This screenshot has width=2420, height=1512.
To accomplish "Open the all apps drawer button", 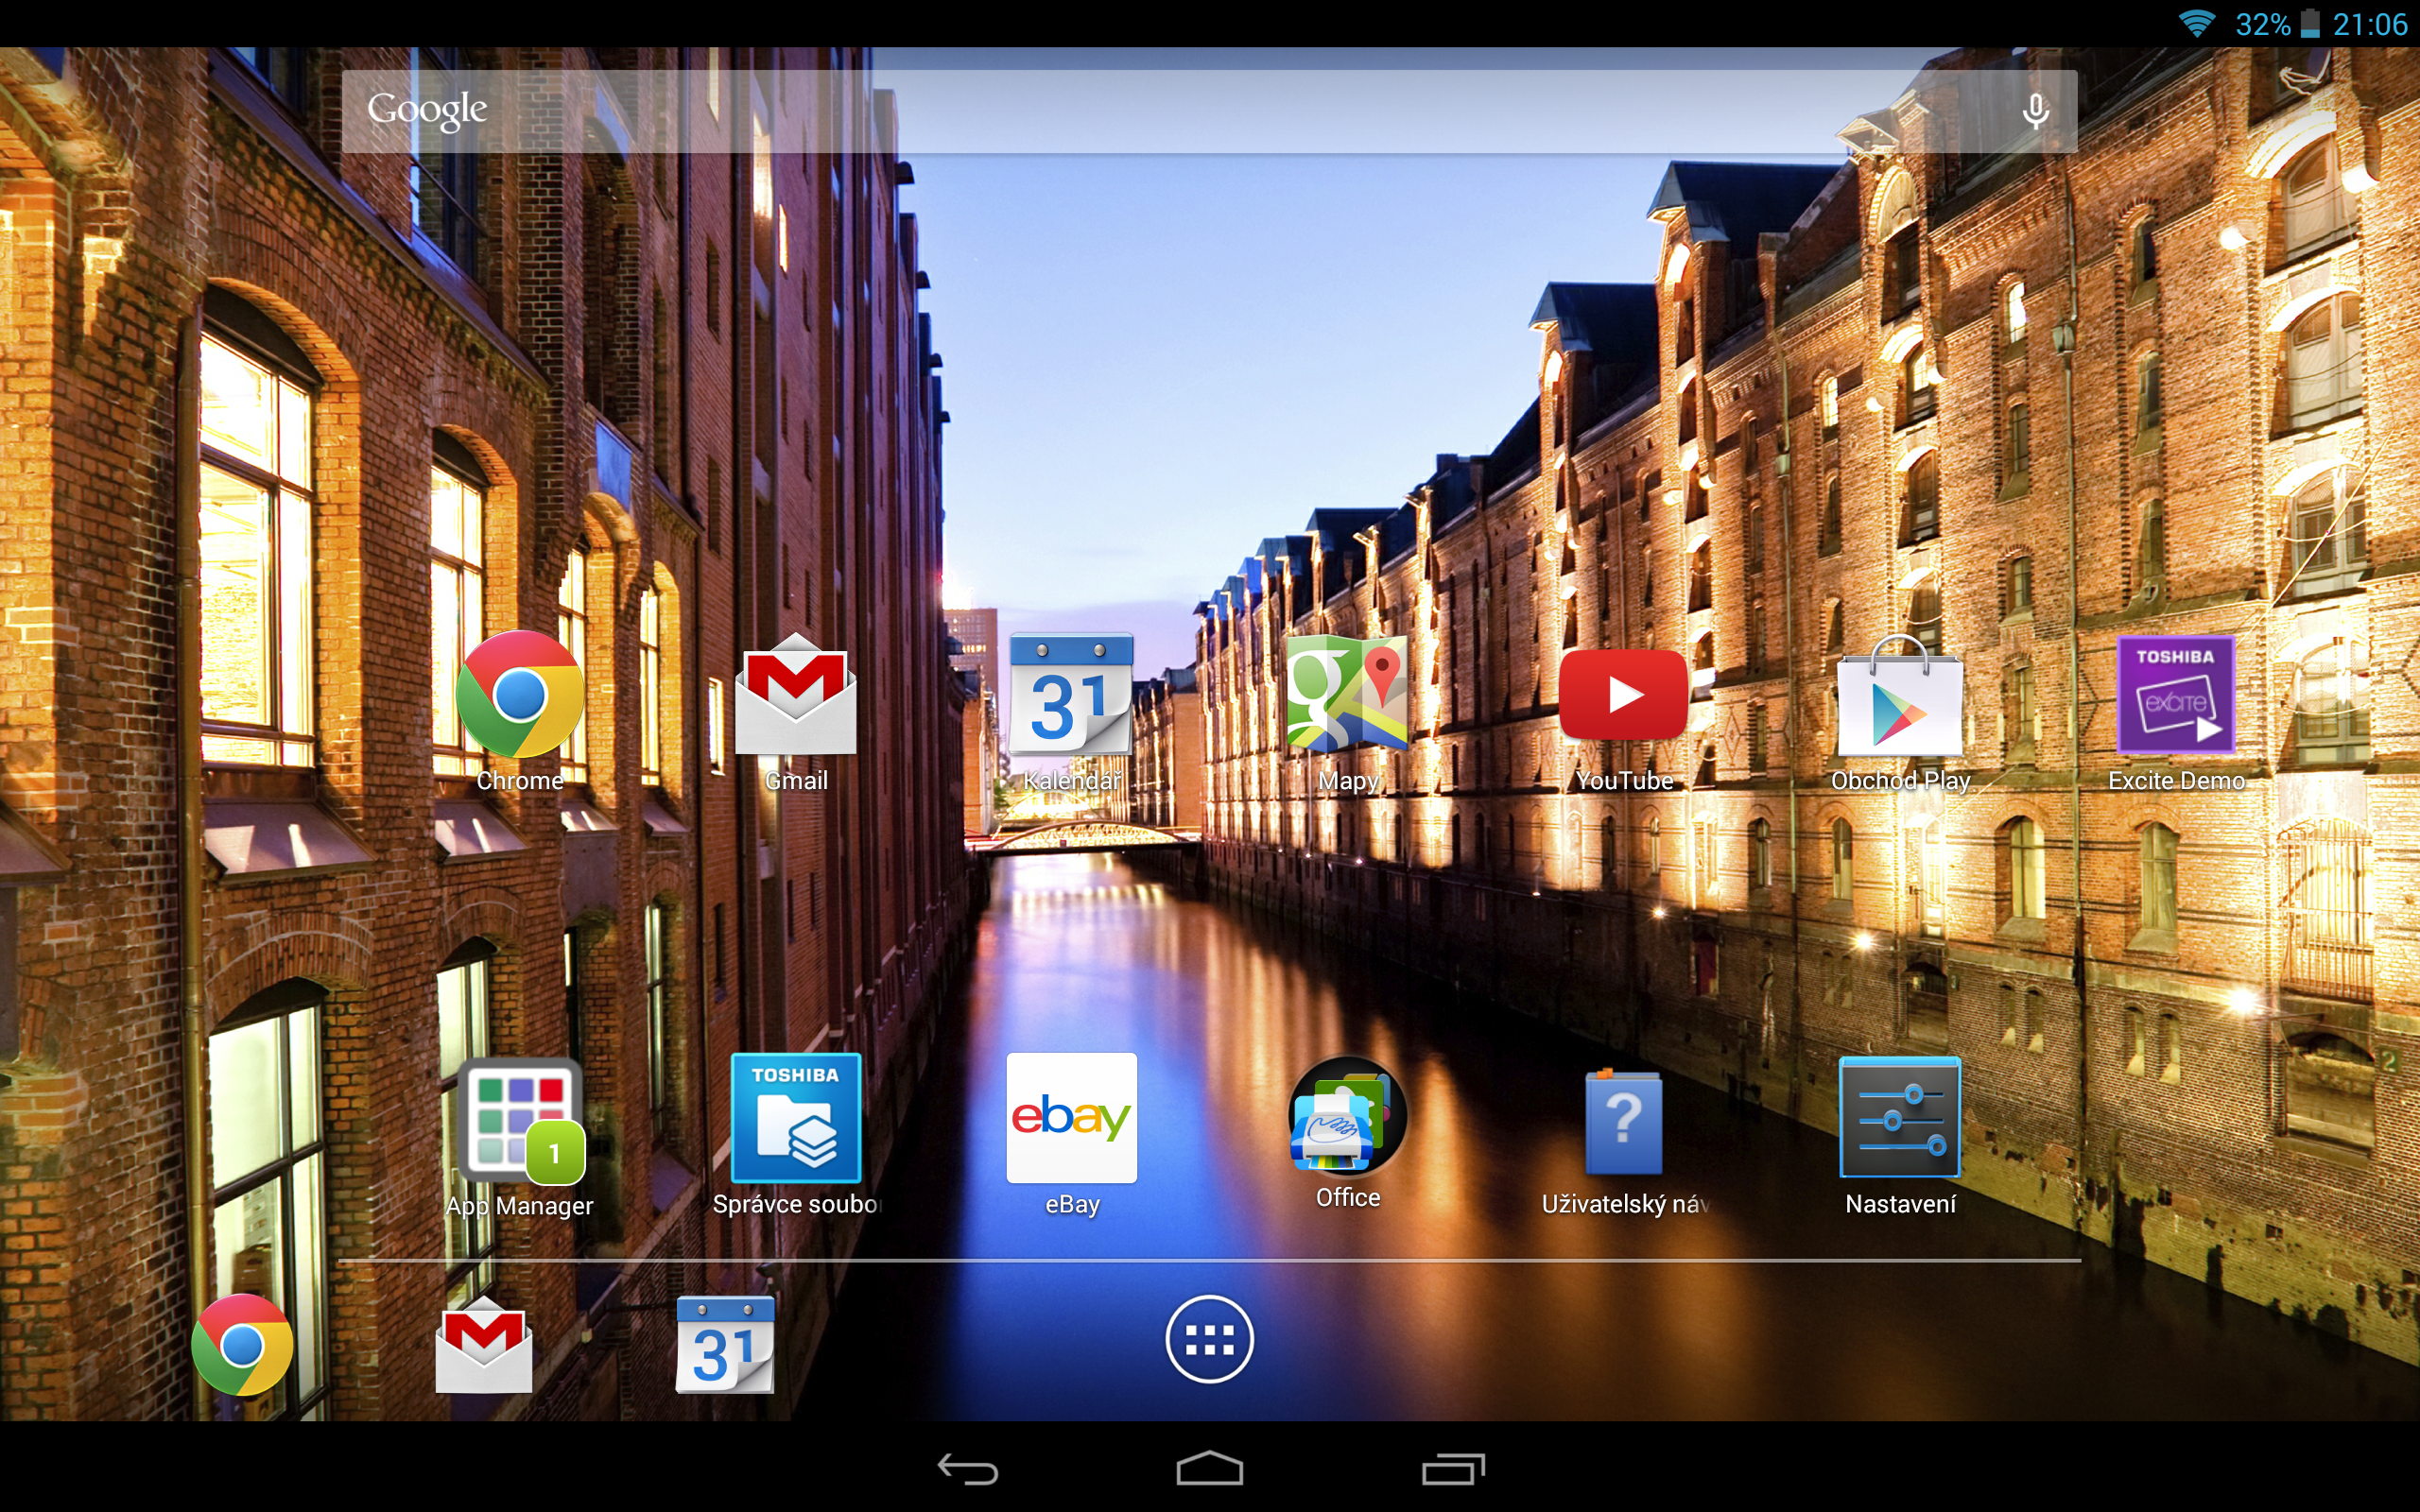I will (x=1209, y=1339).
